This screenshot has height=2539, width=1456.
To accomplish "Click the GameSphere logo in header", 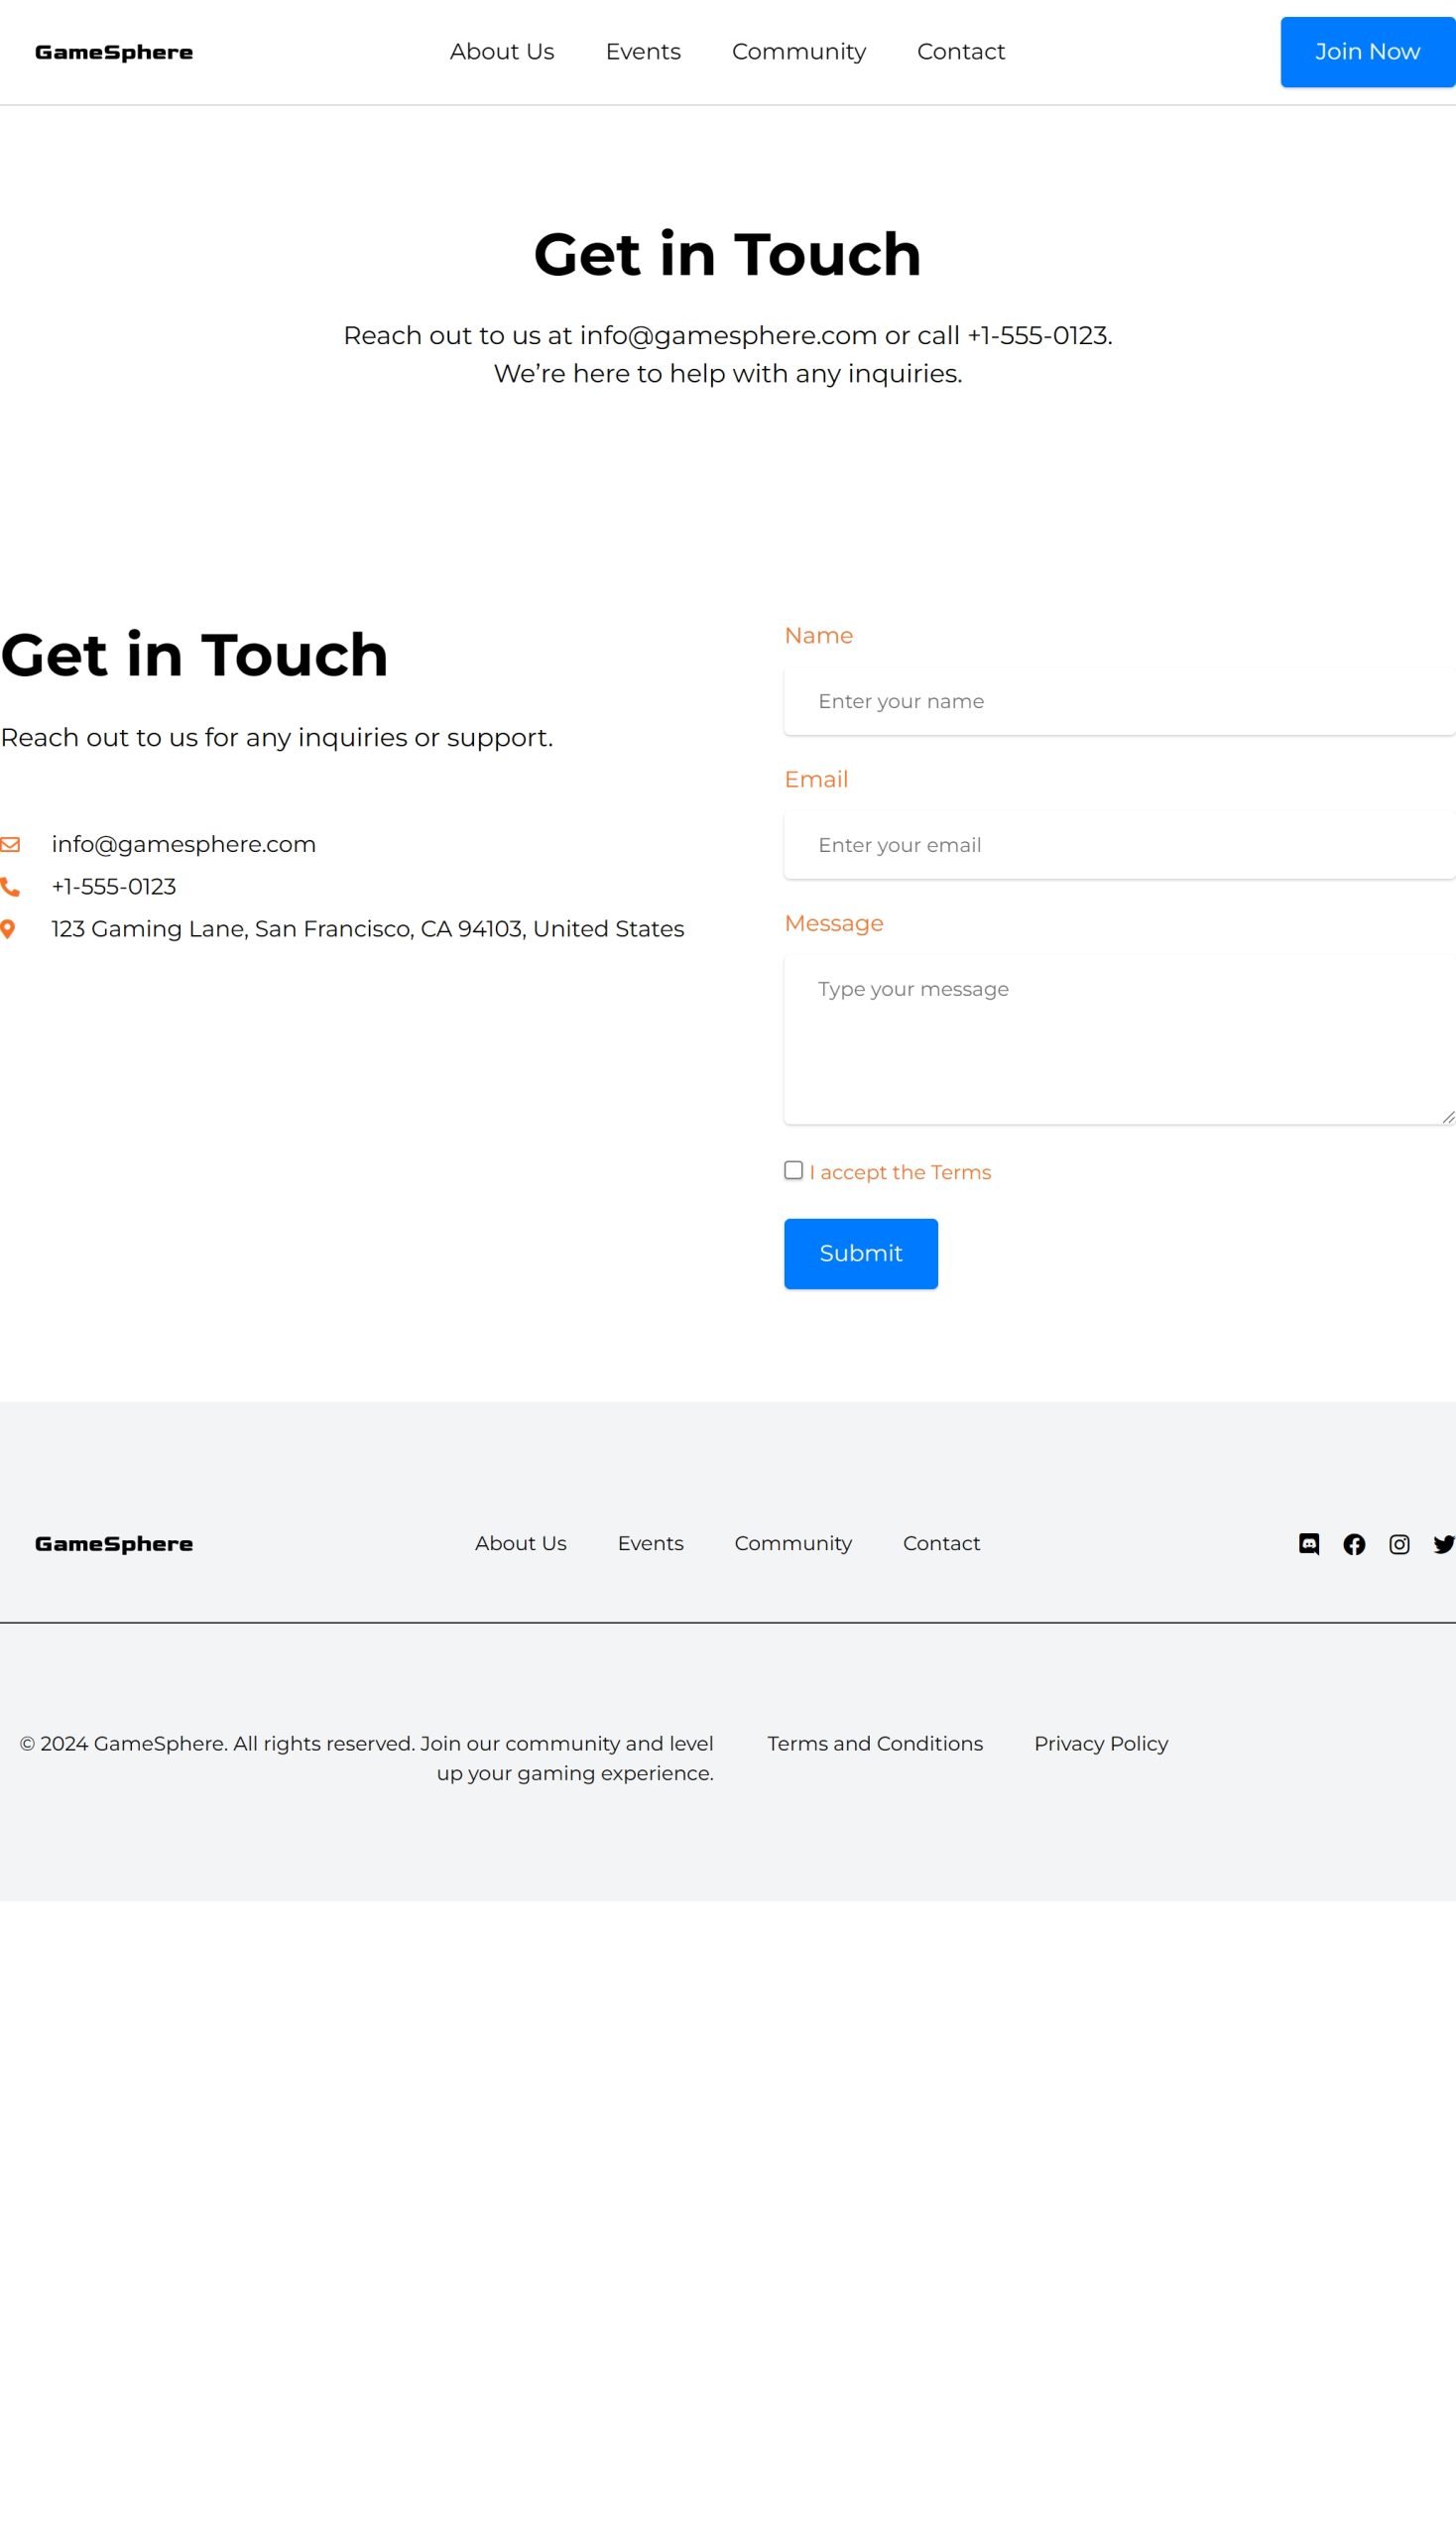I will coord(114,52).
